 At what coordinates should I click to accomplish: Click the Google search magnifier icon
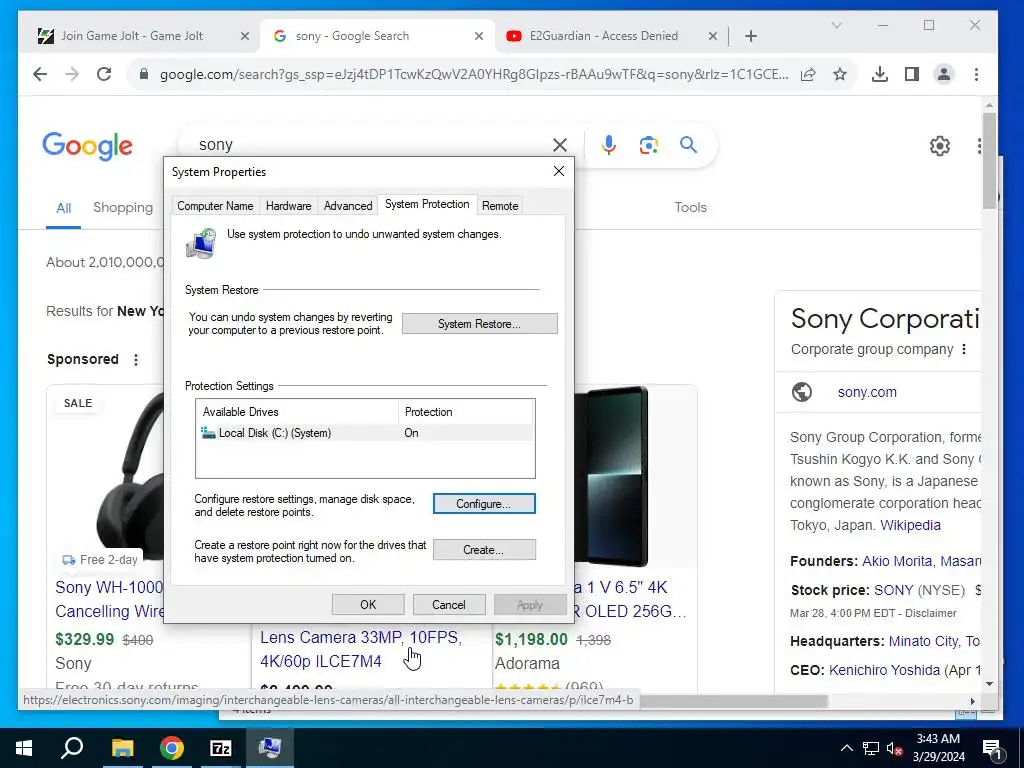(x=688, y=144)
